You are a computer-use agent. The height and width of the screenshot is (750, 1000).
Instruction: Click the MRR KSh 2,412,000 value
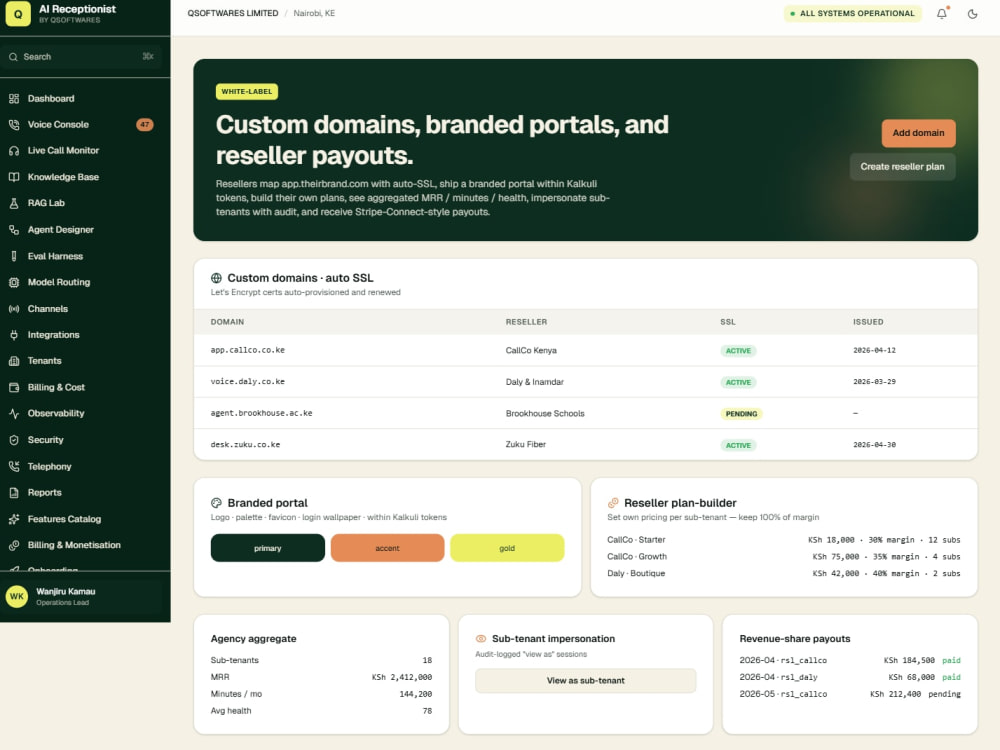pos(402,677)
